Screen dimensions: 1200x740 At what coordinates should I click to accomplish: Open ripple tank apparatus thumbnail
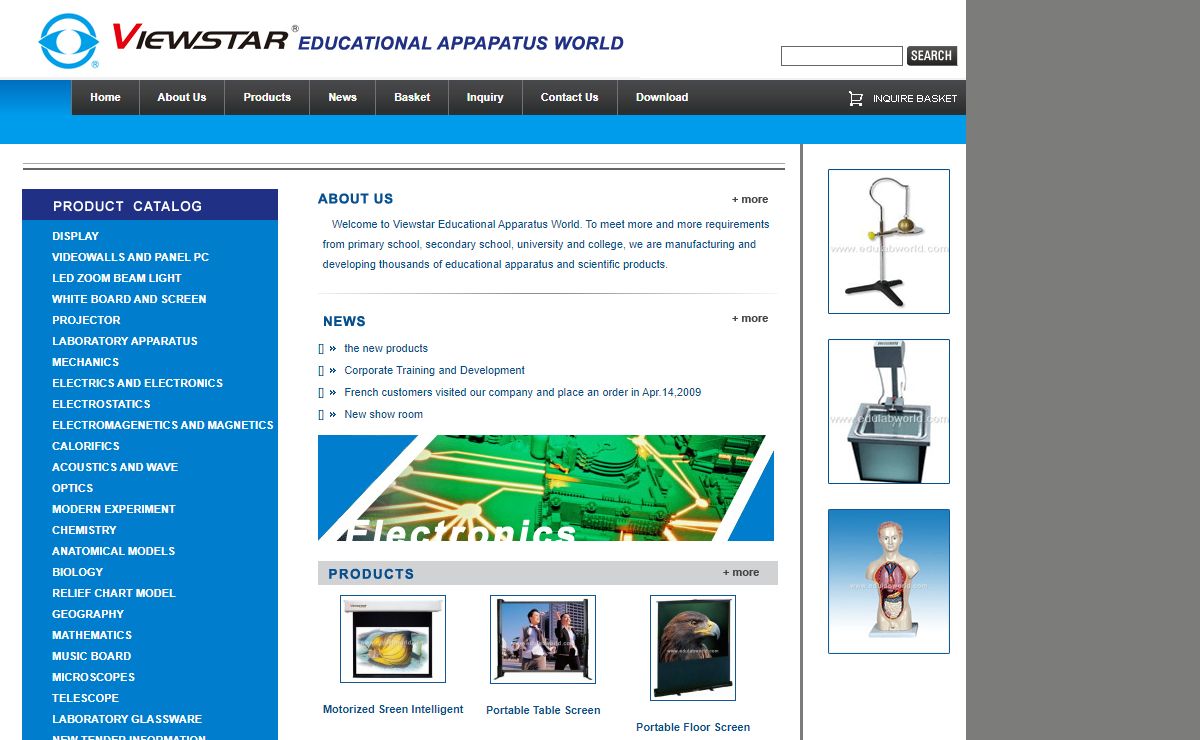click(889, 411)
